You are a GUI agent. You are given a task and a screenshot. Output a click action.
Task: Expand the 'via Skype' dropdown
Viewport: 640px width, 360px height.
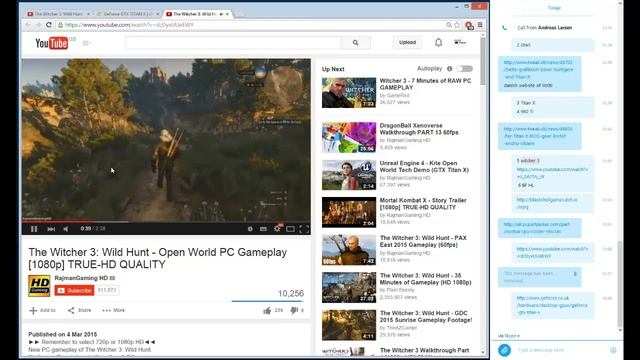509,336
